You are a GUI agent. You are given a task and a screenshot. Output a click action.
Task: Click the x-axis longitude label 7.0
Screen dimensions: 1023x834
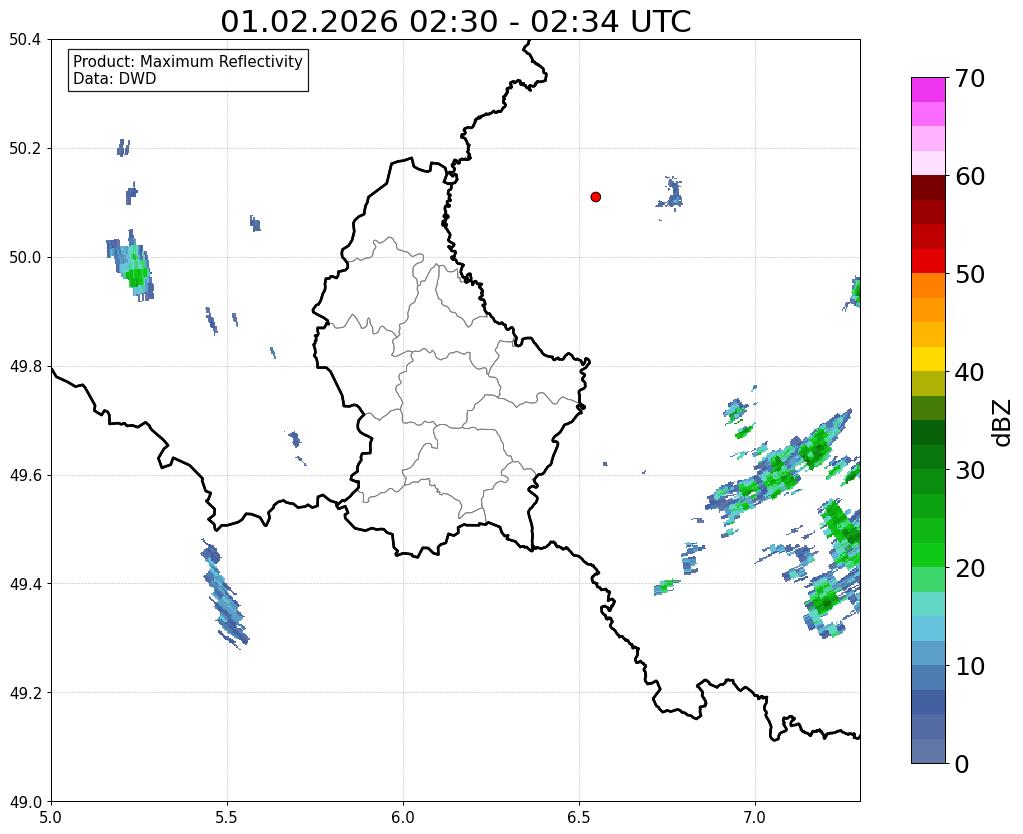tap(755, 817)
